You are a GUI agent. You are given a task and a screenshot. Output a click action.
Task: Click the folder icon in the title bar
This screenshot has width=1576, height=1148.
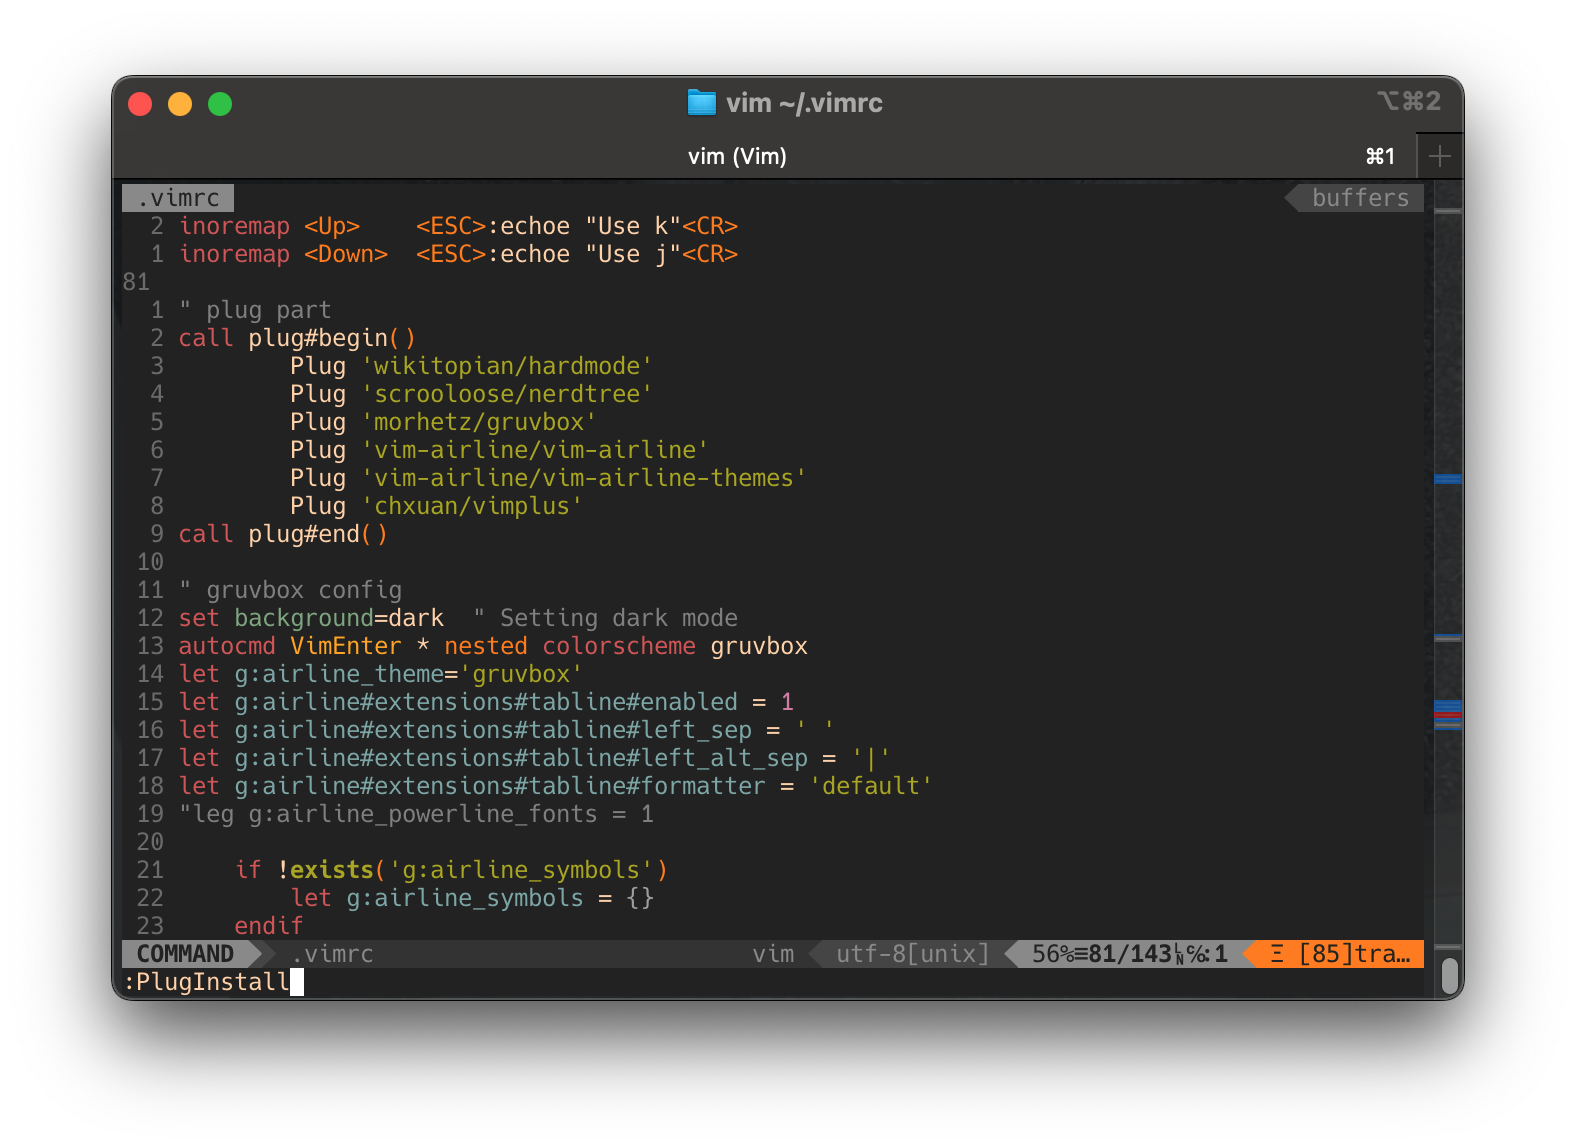click(702, 103)
